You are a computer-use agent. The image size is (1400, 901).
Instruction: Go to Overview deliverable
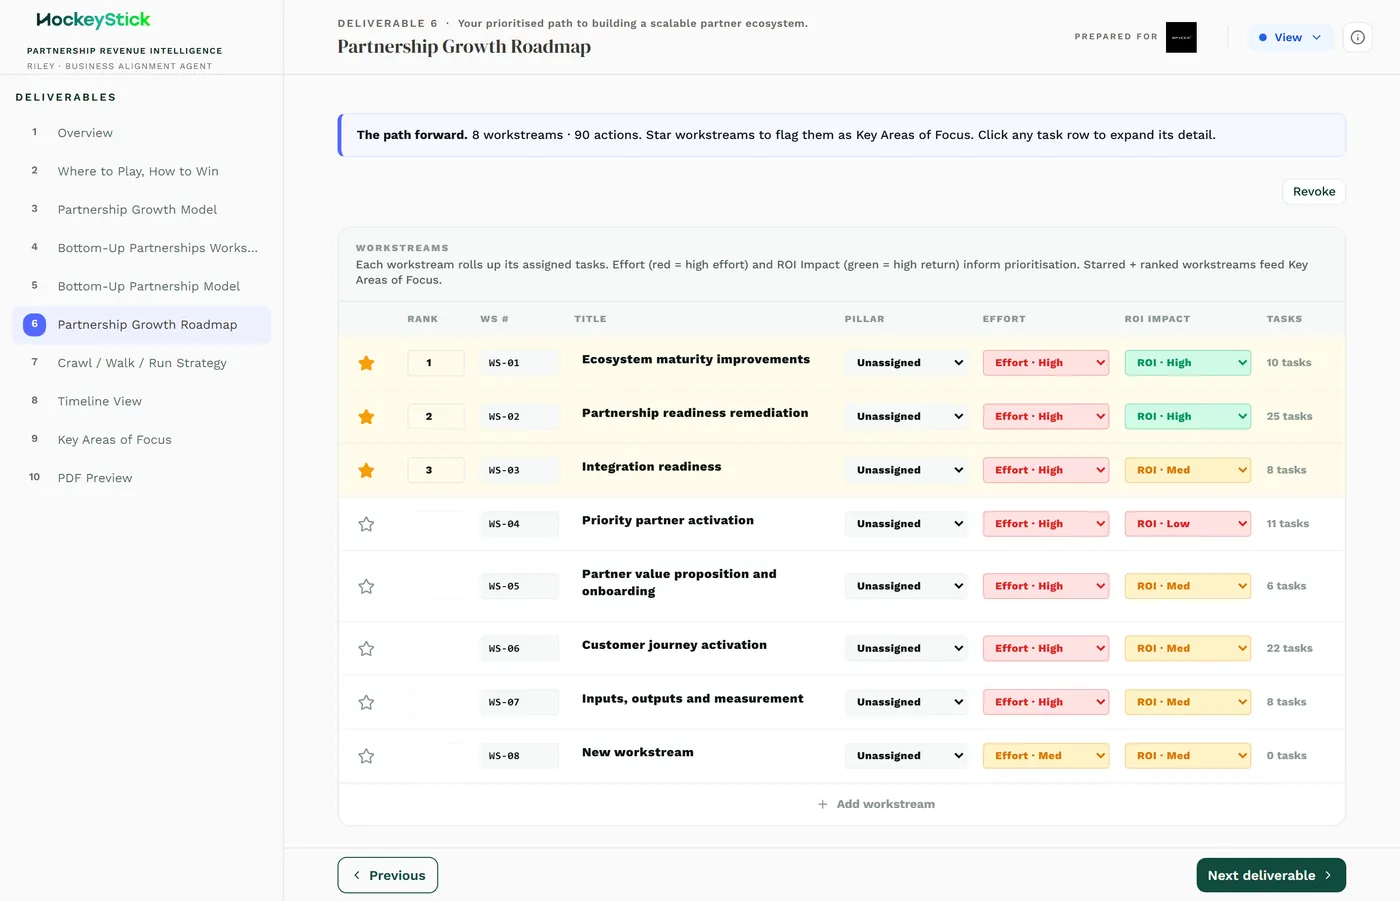(141, 133)
